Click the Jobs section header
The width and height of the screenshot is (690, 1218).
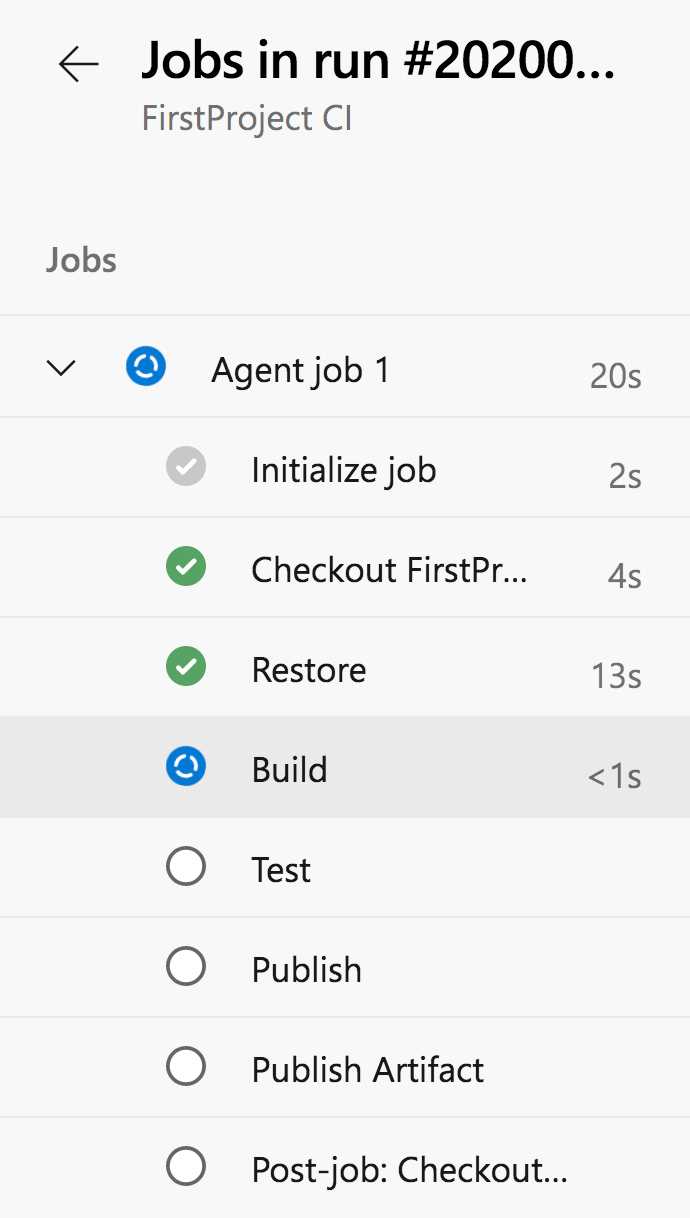tap(80, 260)
